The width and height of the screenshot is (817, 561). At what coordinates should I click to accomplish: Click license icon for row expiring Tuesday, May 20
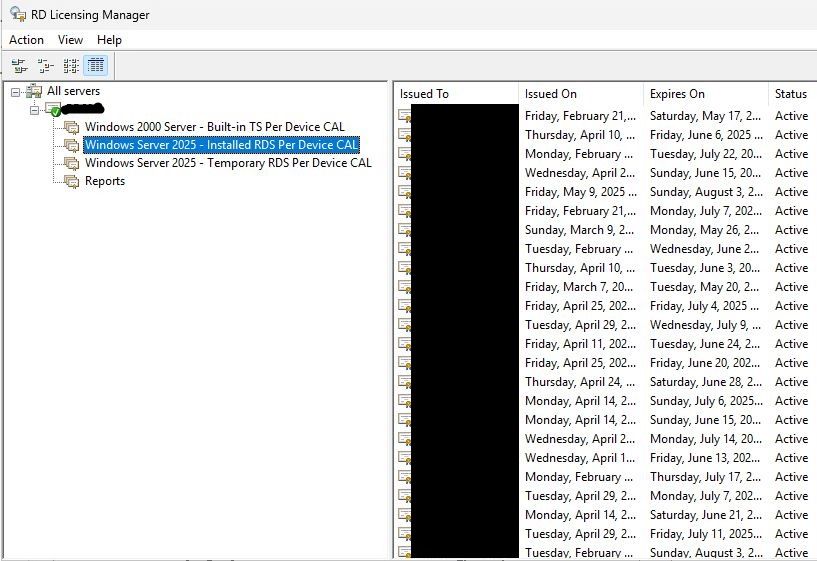click(x=404, y=287)
